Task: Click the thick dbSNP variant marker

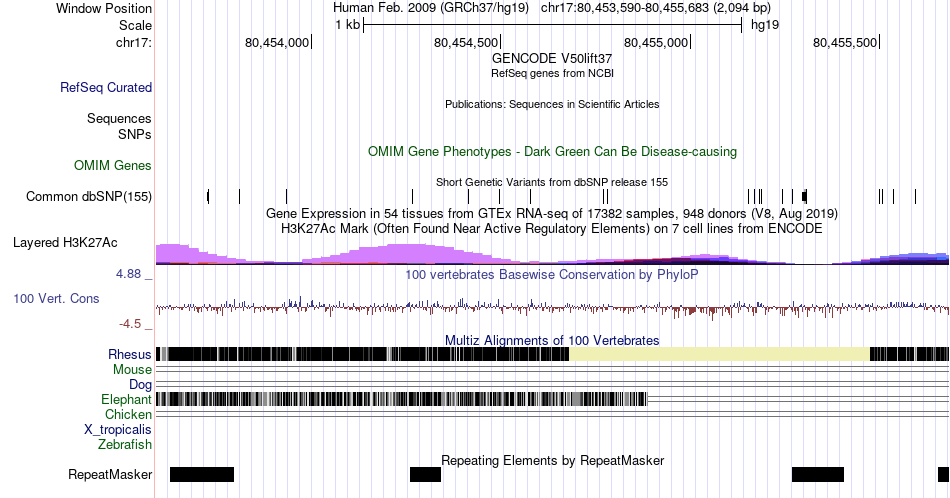Action: pyautogui.click(x=805, y=196)
